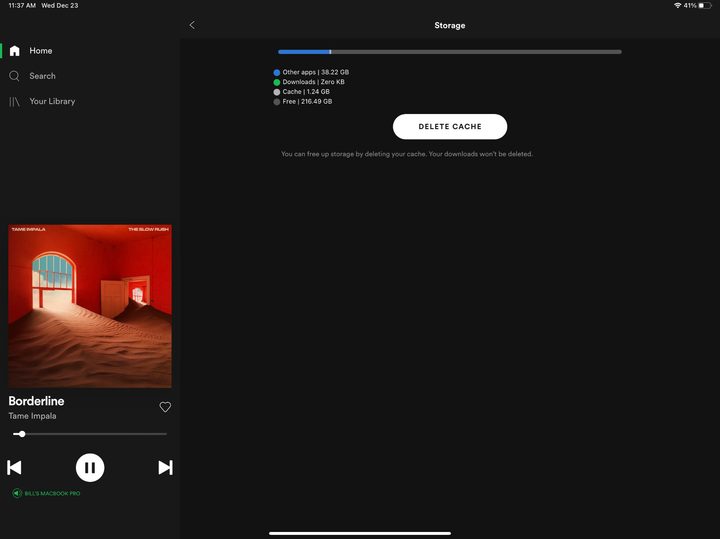720x539 pixels.
Task: Click the green Downloads legend dot
Action: (x=277, y=82)
